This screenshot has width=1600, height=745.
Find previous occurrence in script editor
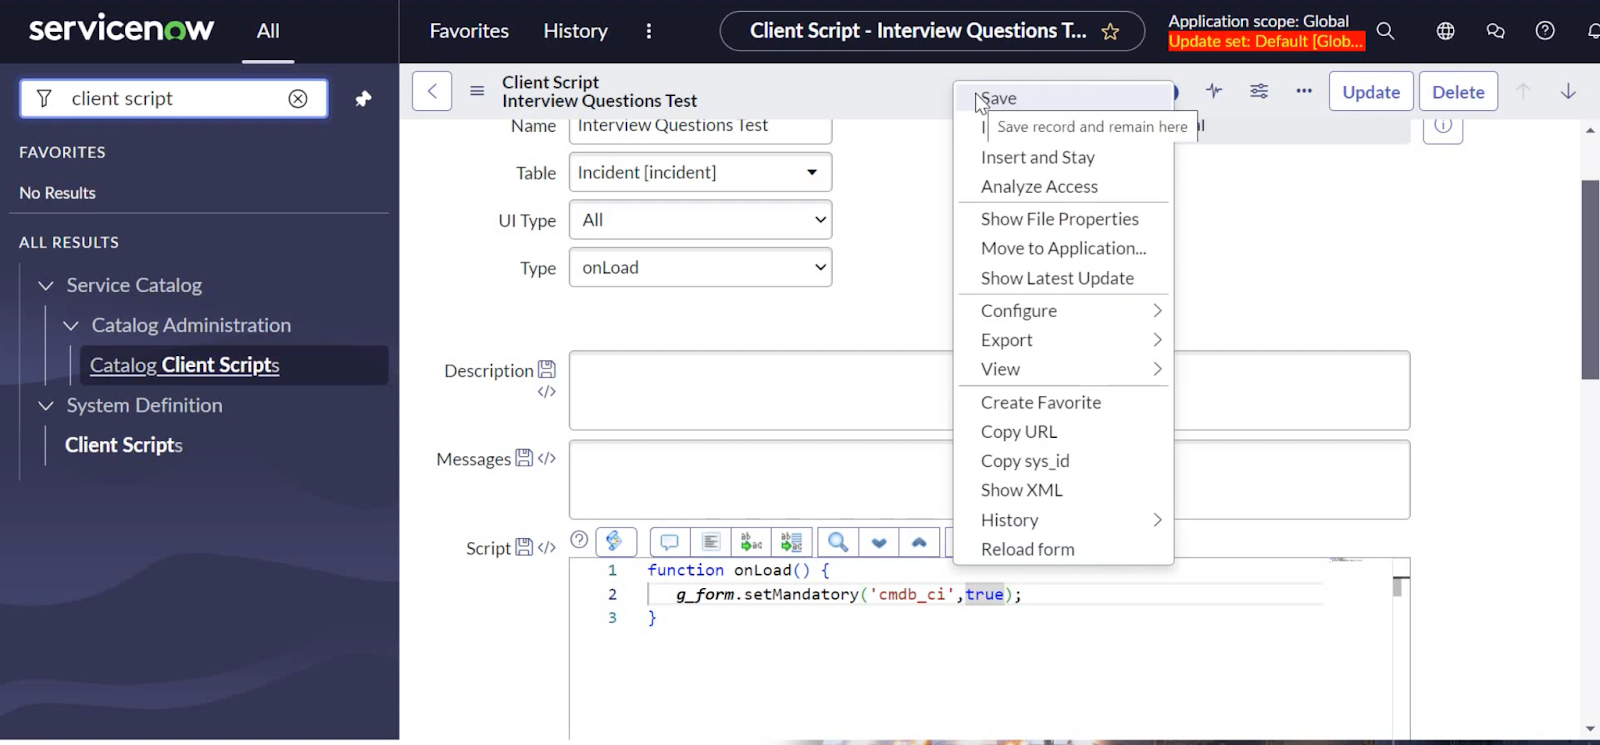click(919, 542)
